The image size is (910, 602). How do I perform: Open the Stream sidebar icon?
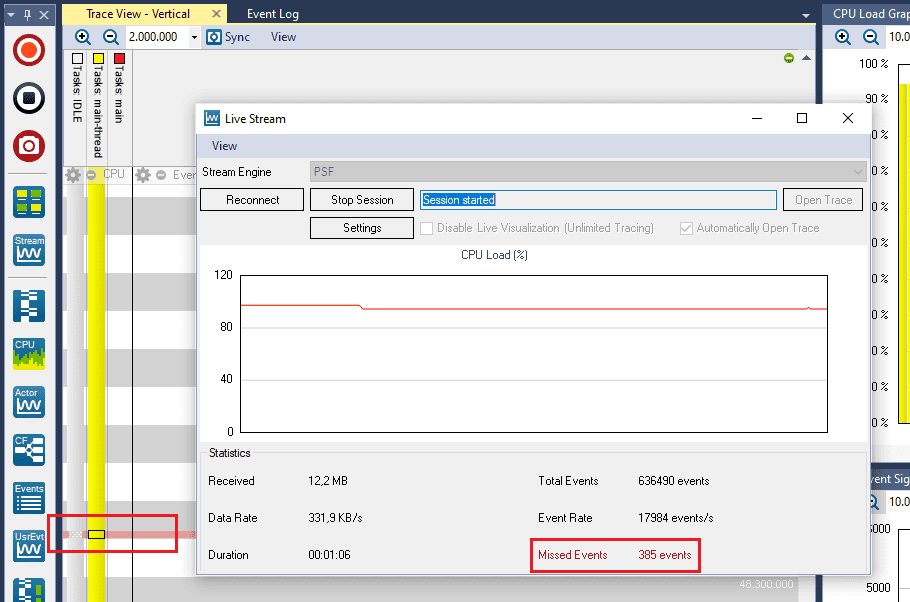tap(28, 250)
